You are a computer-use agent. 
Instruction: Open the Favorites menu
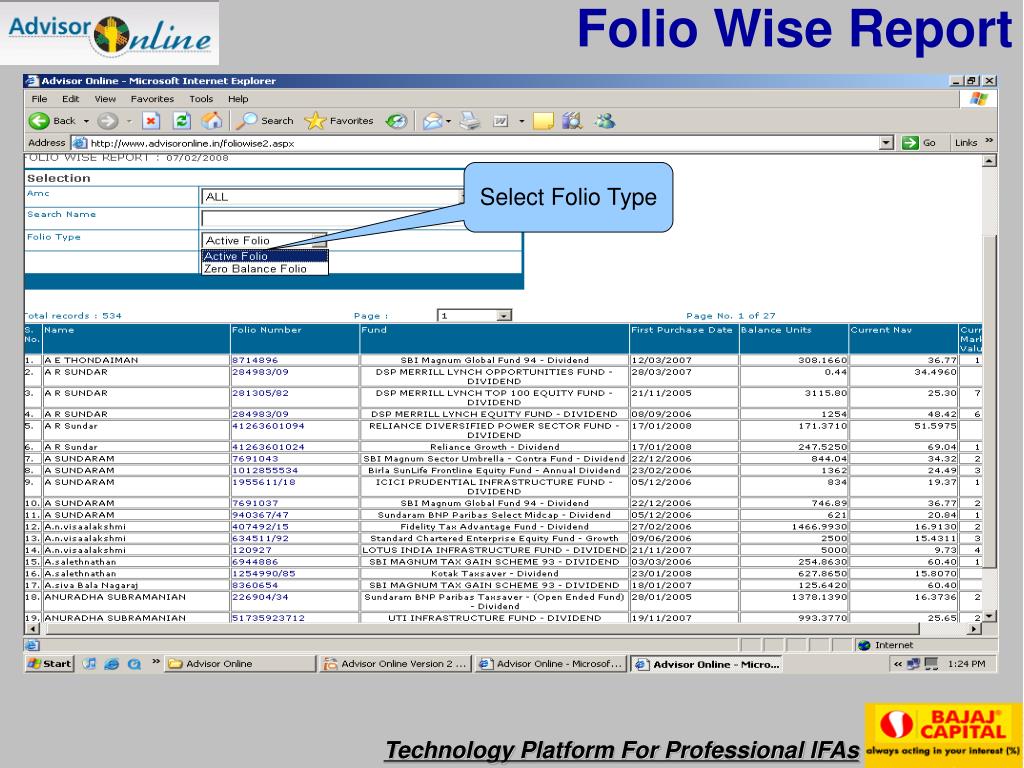[152, 99]
